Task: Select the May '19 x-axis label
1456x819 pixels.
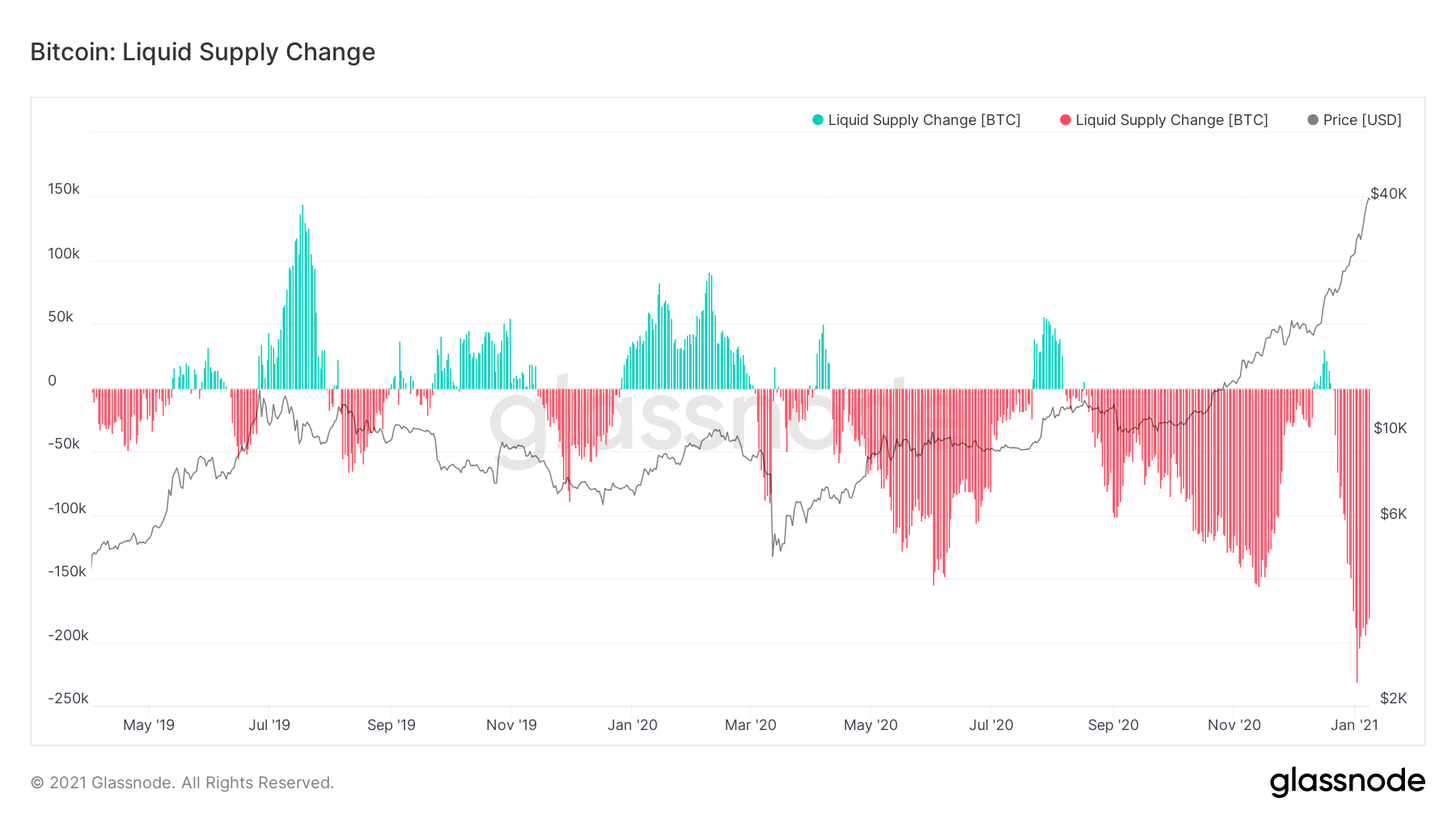Action: (148, 724)
